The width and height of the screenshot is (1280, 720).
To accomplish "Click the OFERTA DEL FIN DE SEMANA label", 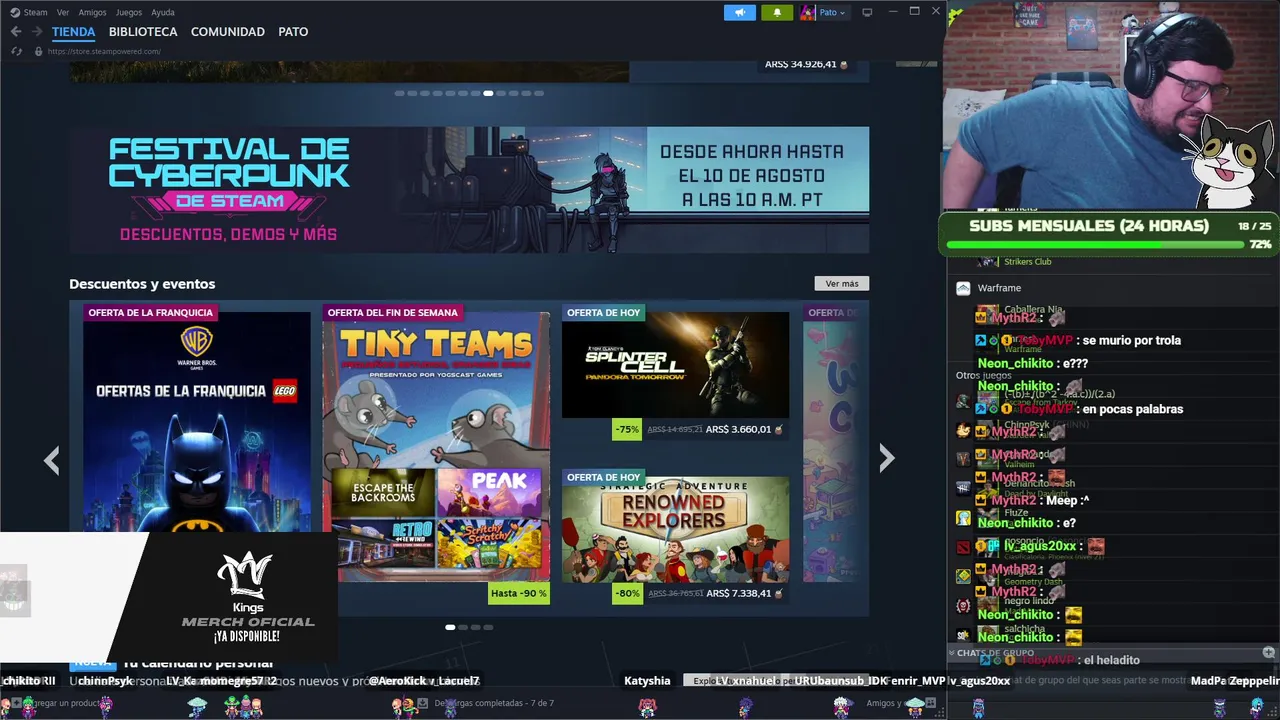I will pos(393,312).
